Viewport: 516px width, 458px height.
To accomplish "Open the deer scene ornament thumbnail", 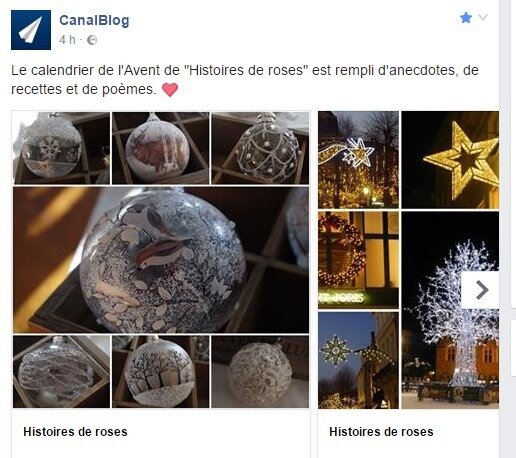I will point(161,148).
